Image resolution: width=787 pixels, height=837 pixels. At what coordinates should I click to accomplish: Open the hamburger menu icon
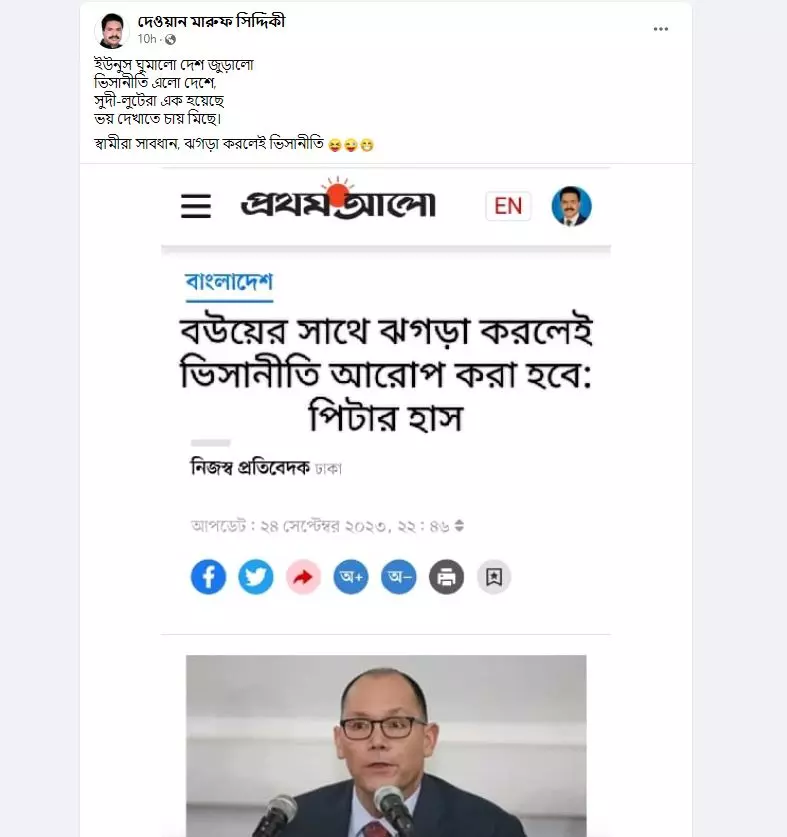coord(196,206)
